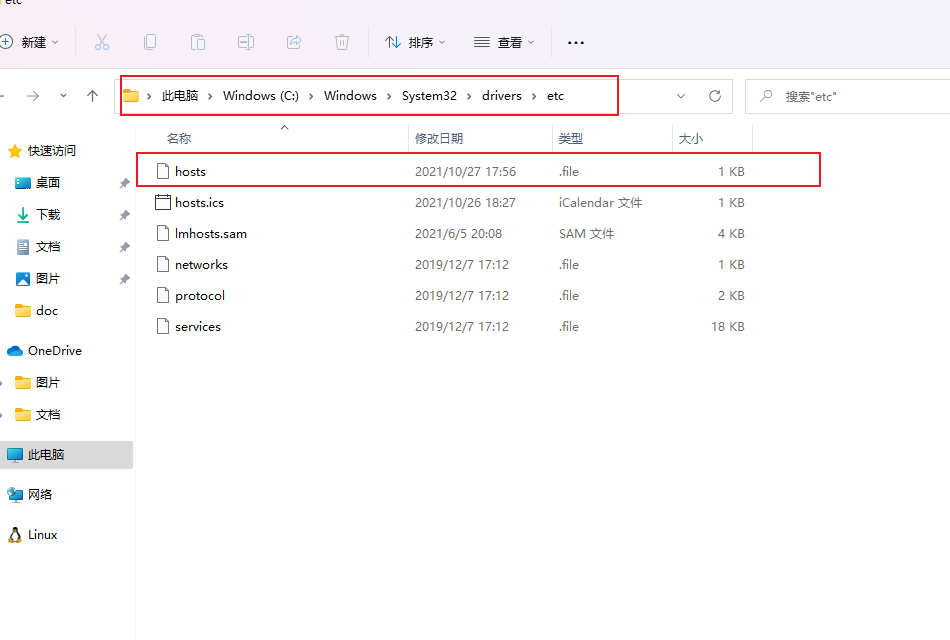Viewport: 950px width, 640px height.
Task: Select the lmhosts.sam file
Action: point(448,233)
